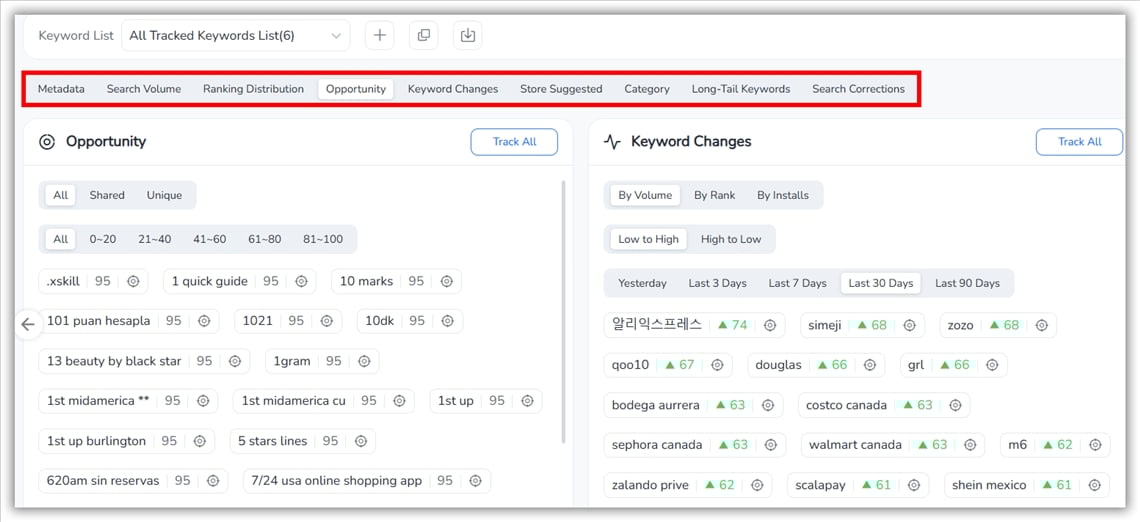Image resolution: width=1140 pixels, height=522 pixels.
Task: Track 13 beauty by black star icon
Action: (x=235, y=361)
